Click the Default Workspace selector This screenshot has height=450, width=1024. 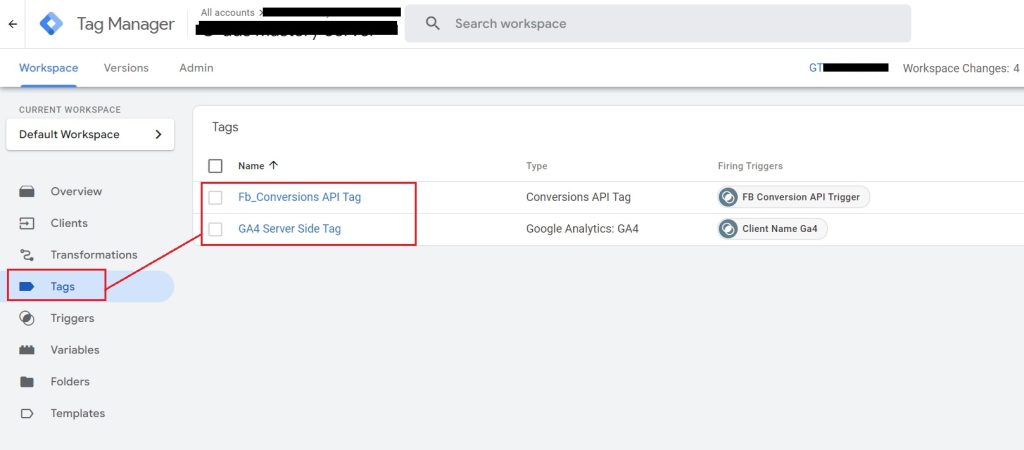(90, 135)
